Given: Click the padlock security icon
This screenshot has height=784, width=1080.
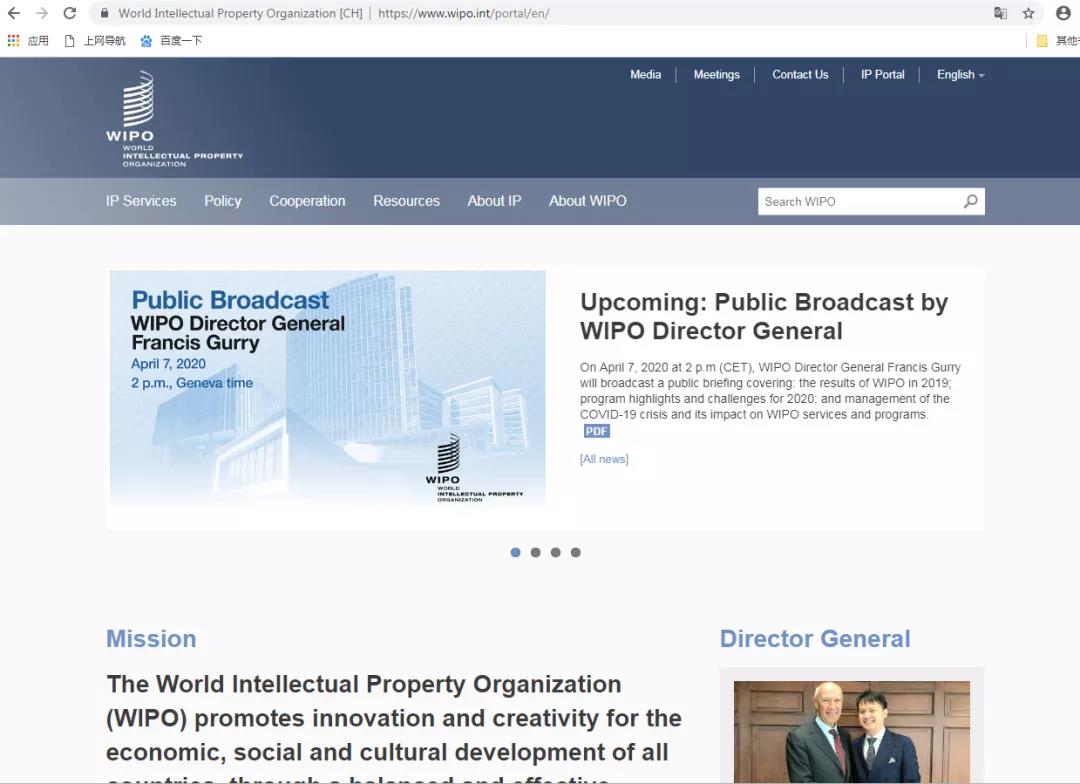Looking at the screenshot, I should [105, 13].
